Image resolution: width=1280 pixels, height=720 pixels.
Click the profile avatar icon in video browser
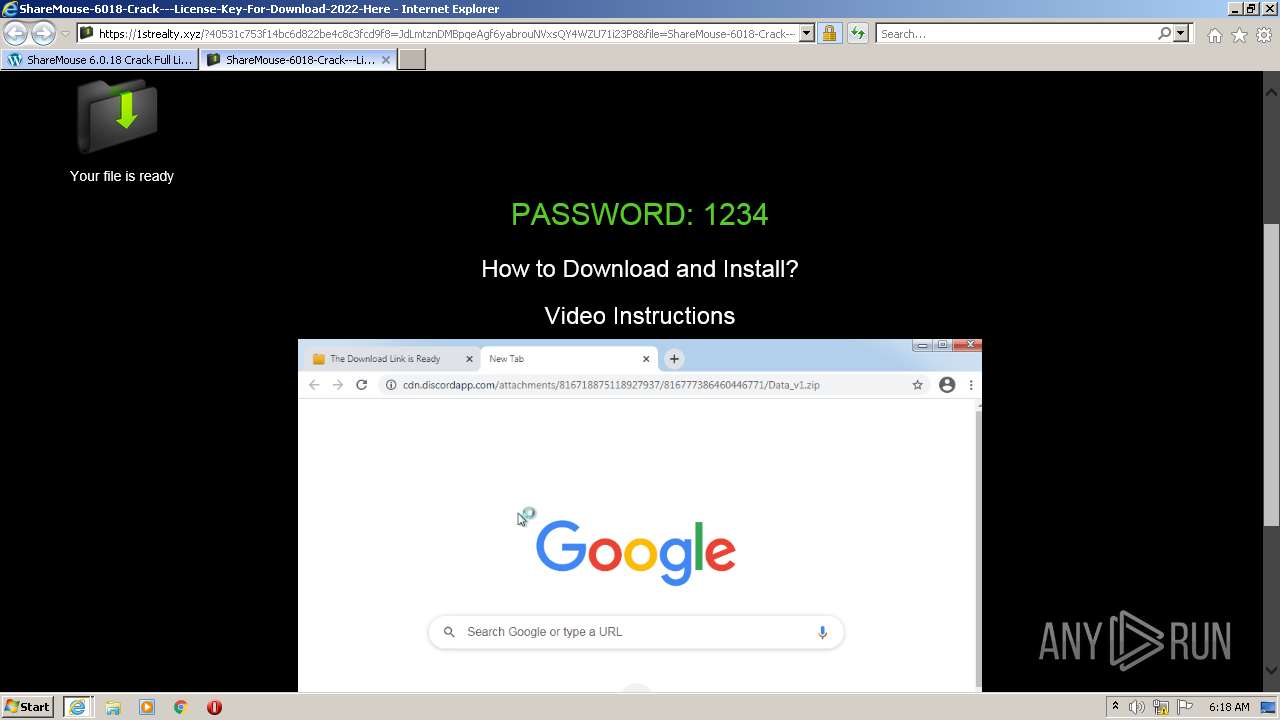click(x=947, y=385)
